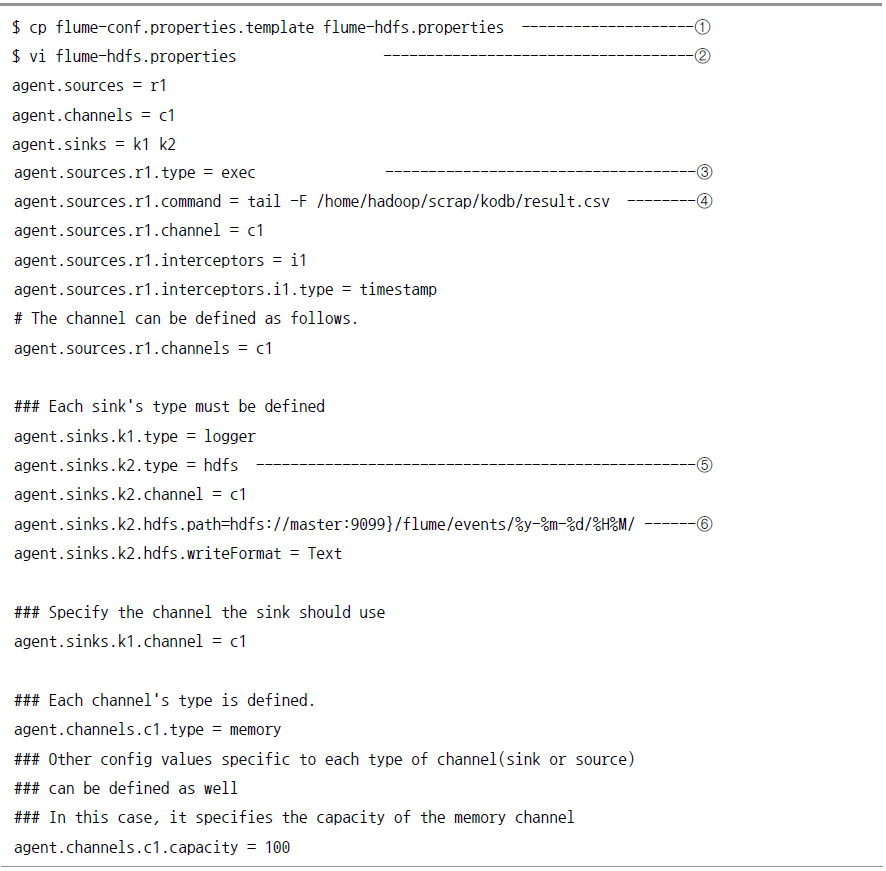Screen dimensions: 886x871
Task: Click the circled number 2 marker
Action: (702, 56)
